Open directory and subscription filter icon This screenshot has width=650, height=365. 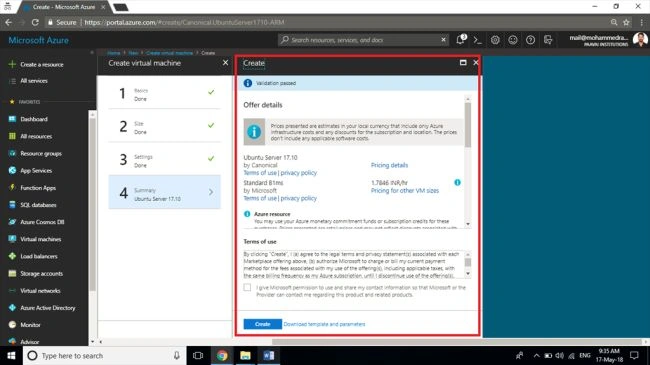tap(548, 40)
